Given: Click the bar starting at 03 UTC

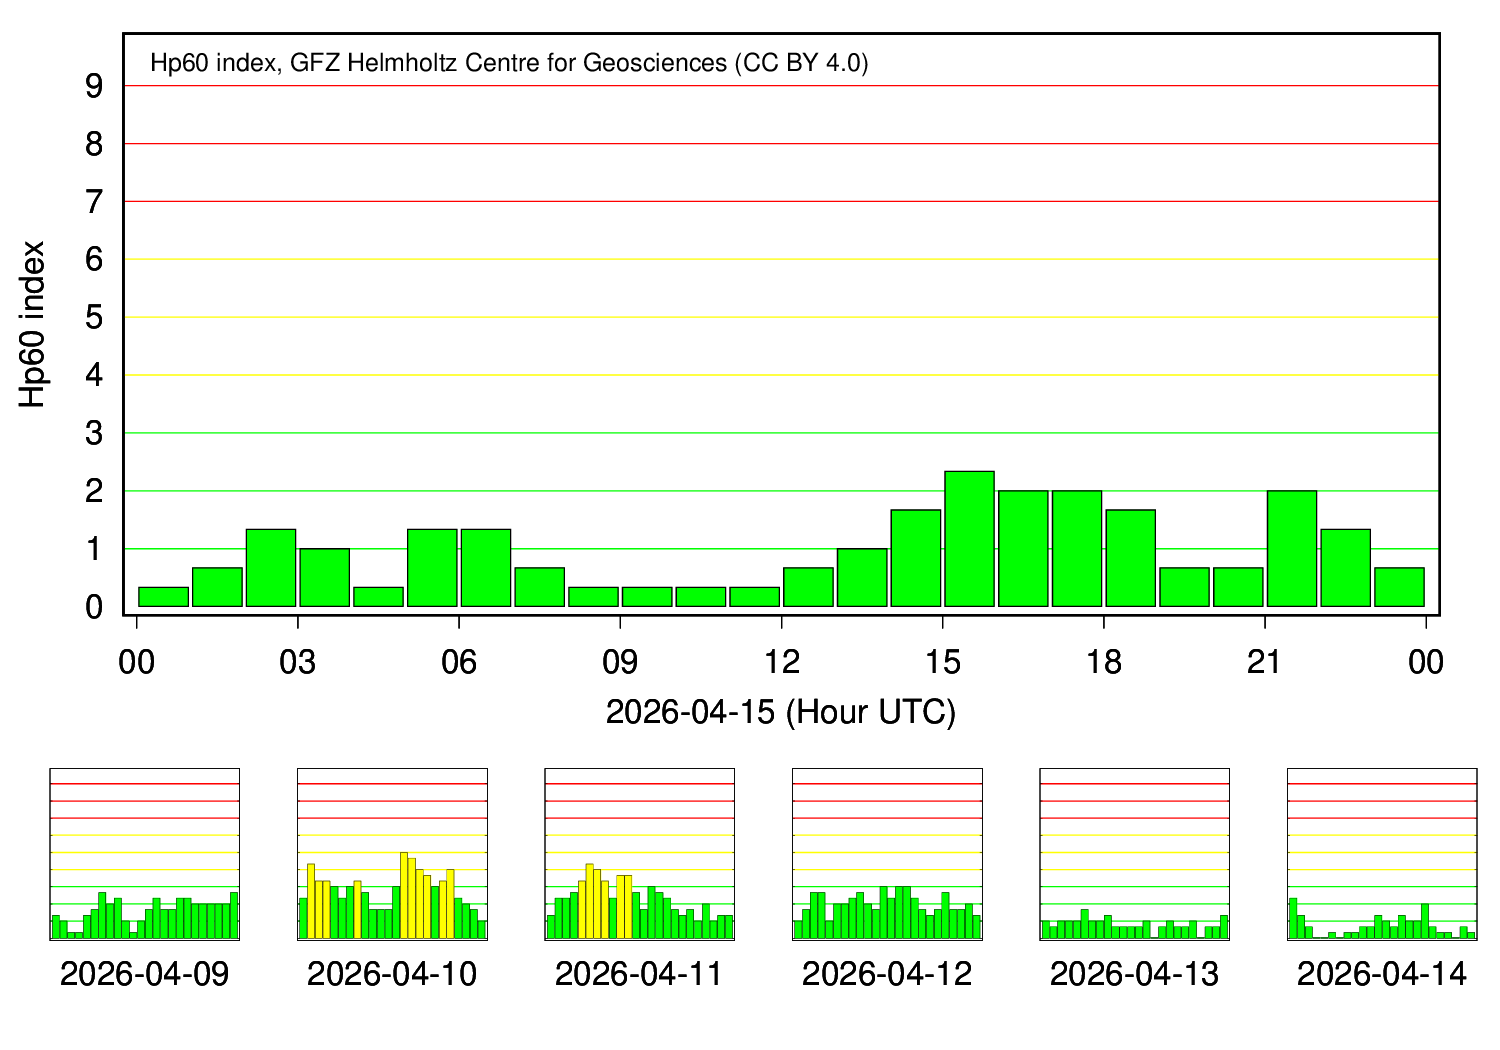Looking at the screenshot, I should pyautogui.click(x=324, y=578).
